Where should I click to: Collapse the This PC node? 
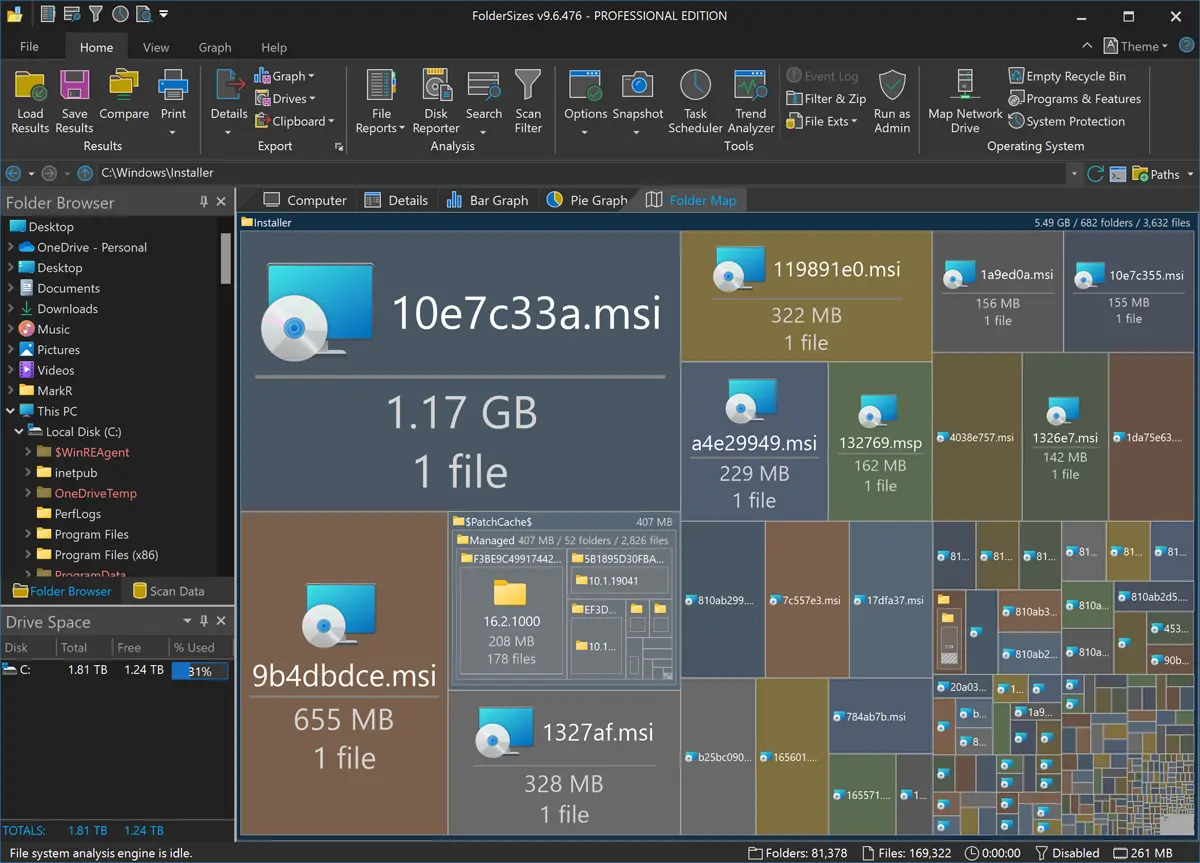tap(11, 411)
